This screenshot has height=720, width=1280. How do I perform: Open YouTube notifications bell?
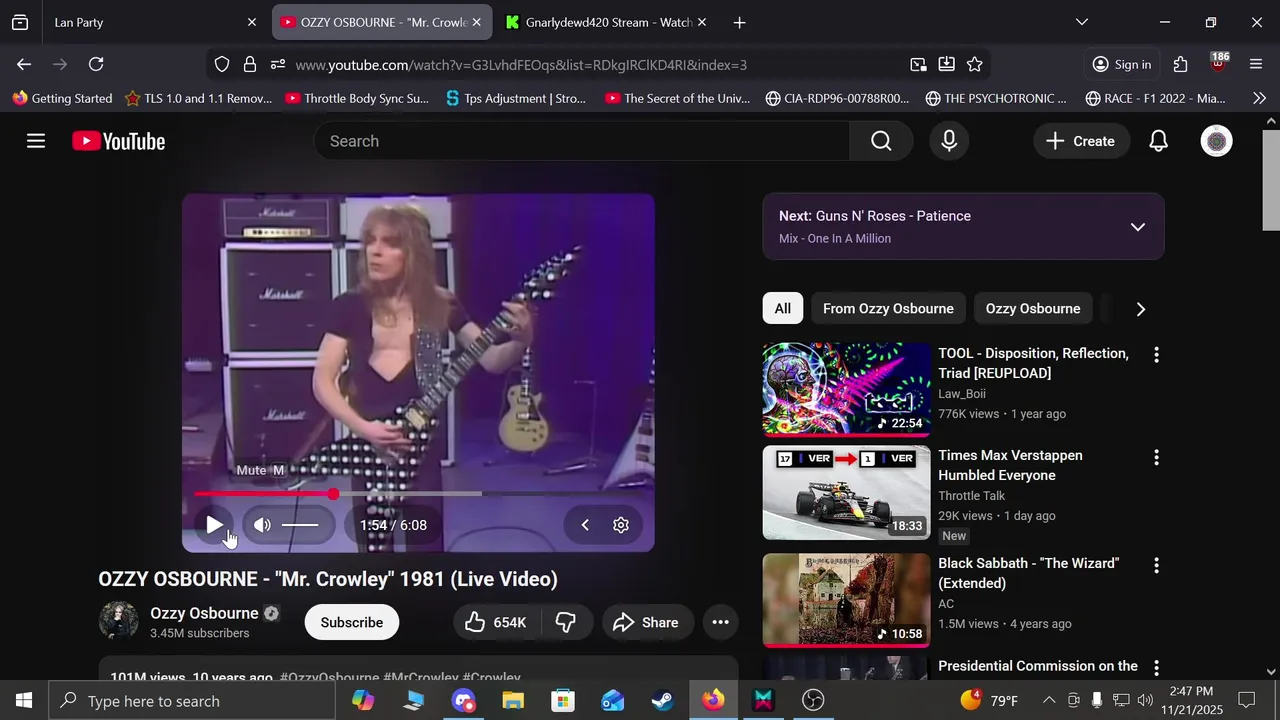1158,141
